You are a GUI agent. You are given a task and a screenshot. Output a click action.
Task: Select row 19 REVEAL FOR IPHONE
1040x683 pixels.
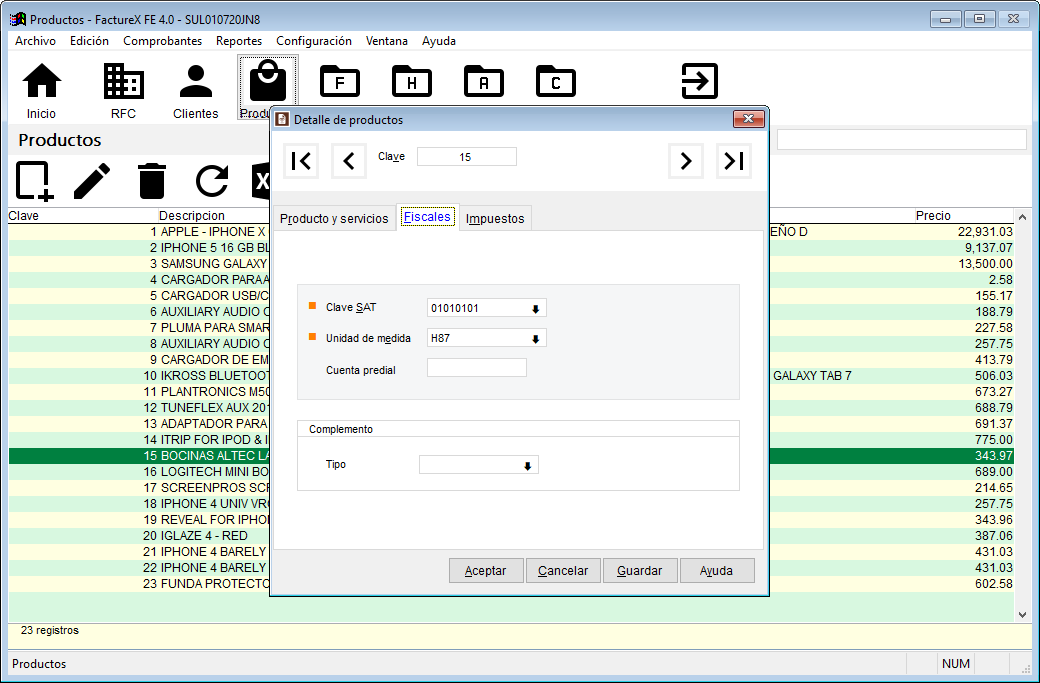click(x=511, y=520)
